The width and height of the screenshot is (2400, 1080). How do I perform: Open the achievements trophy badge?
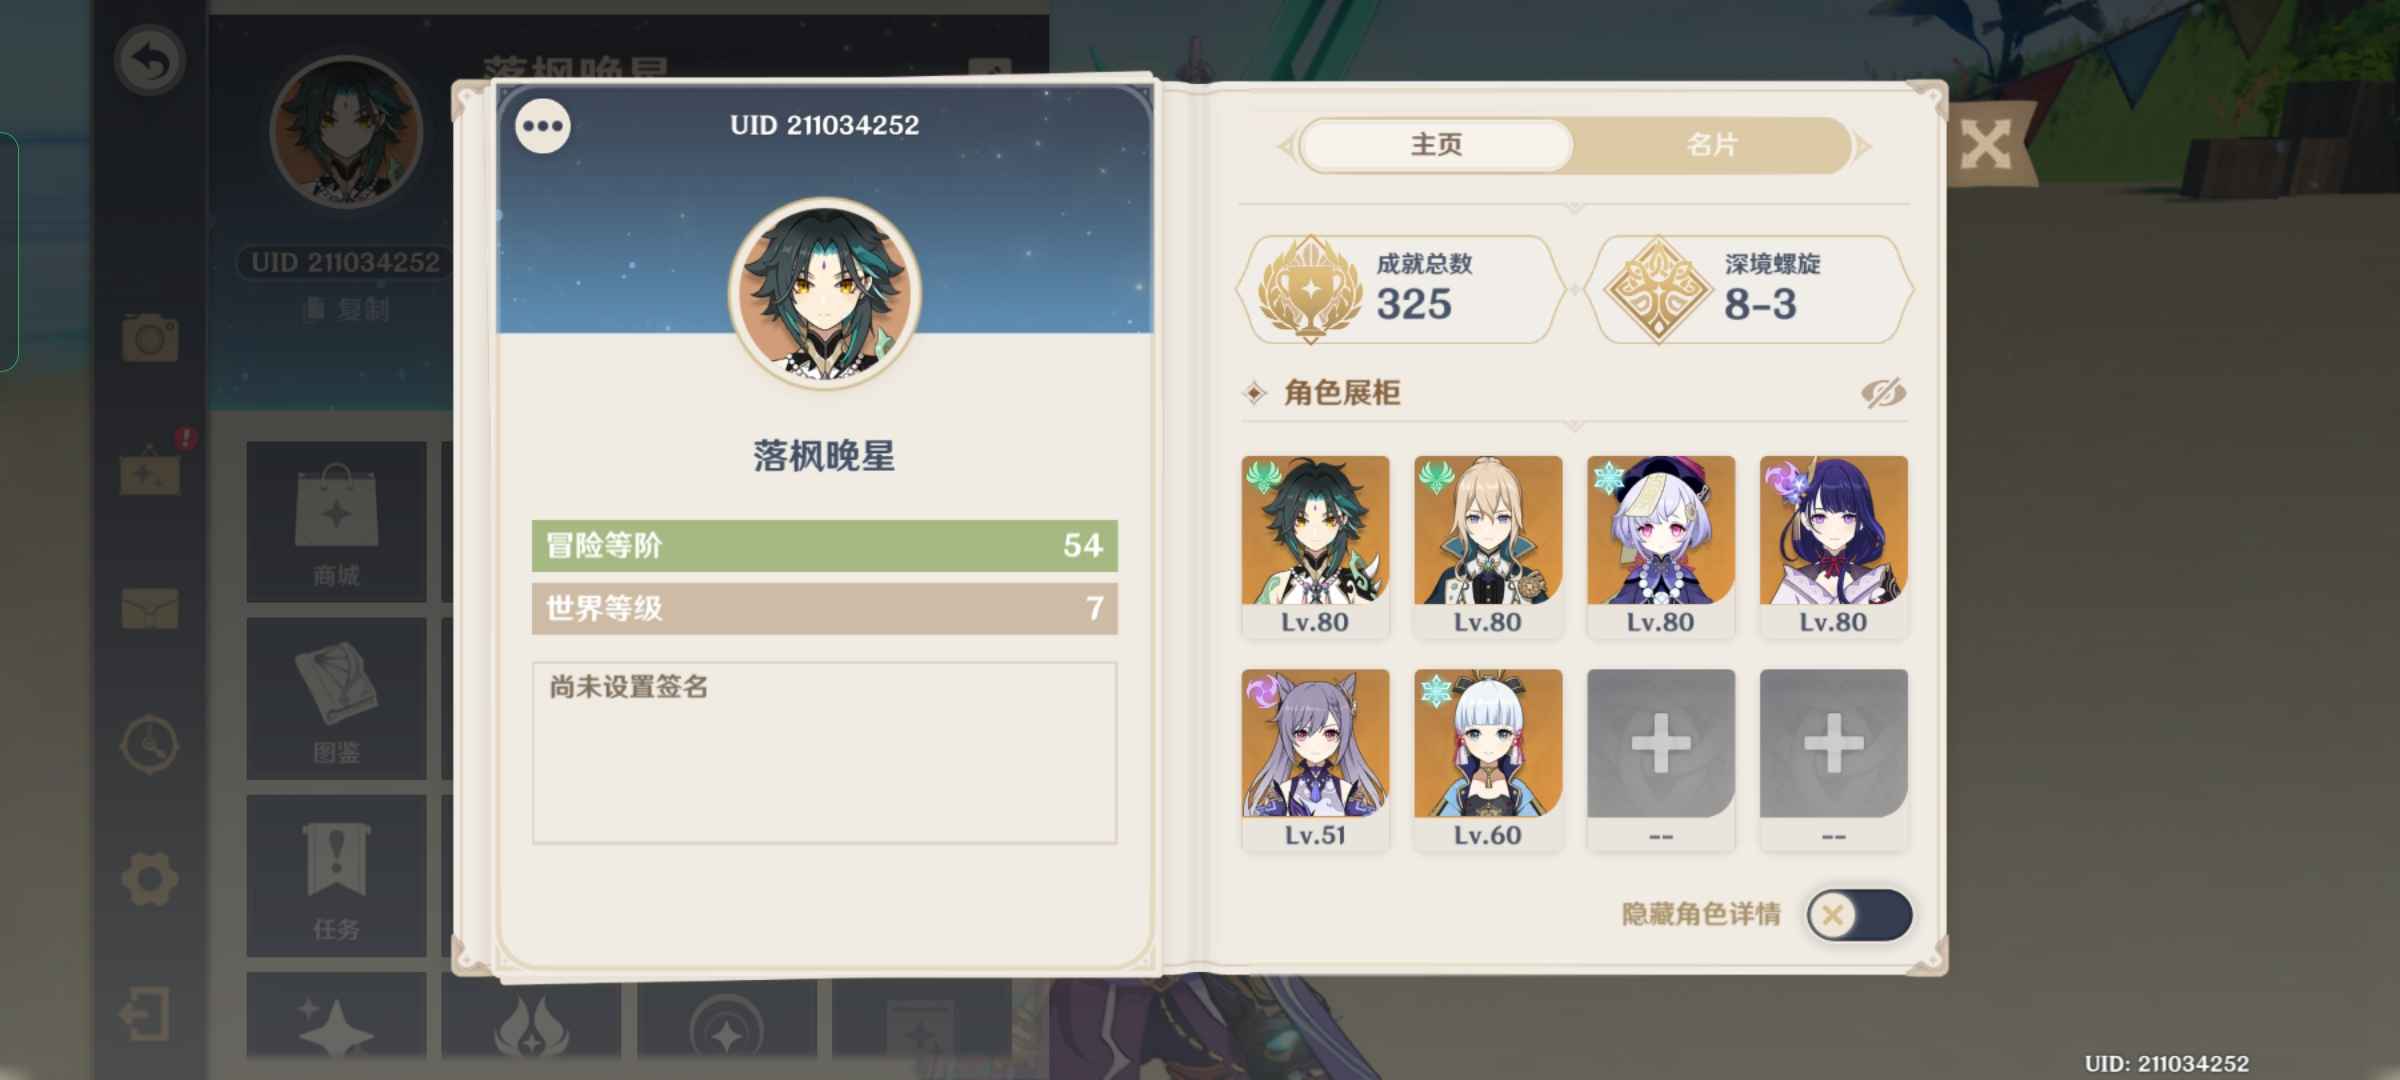point(1401,290)
